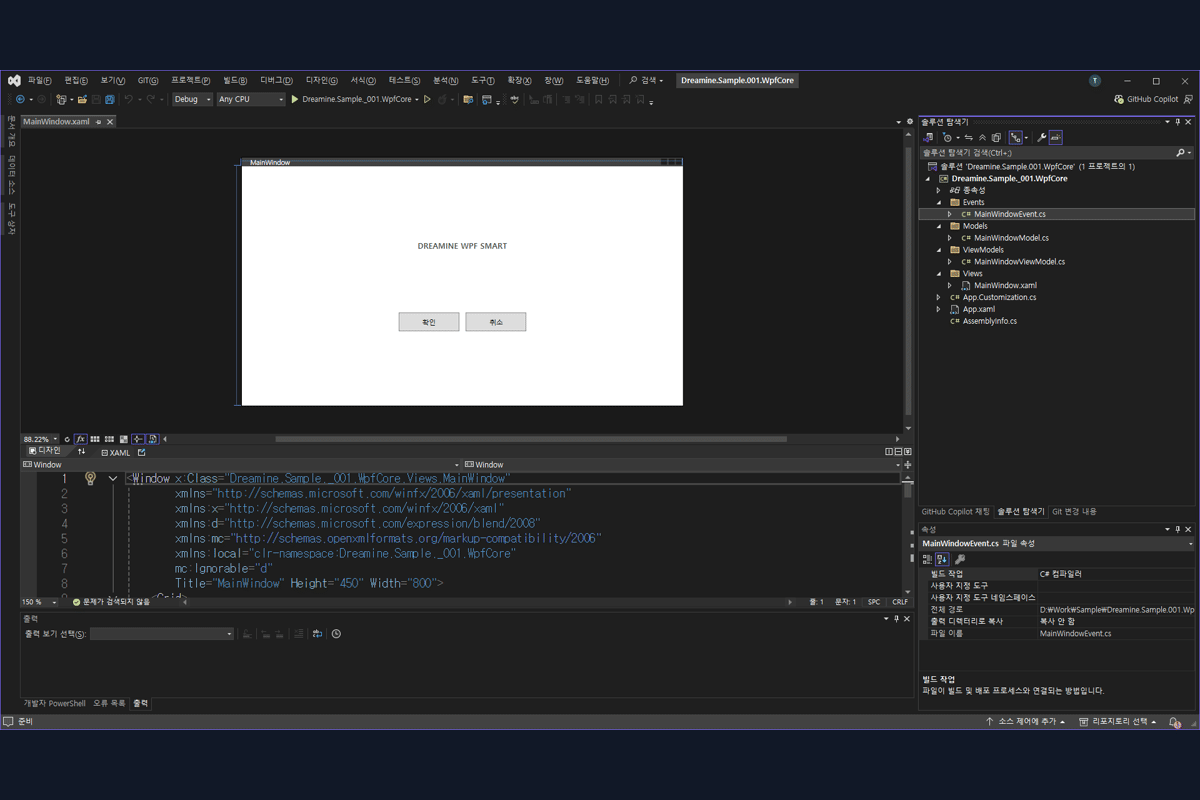Click the Visual Studio logo icon
Image resolution: width=1200 pixels, height=800 pixels.
(x=14, y=80)
